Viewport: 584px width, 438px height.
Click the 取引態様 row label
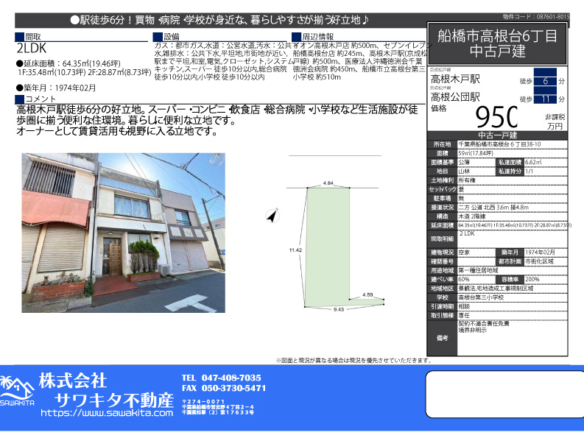(x=442, y=315)
